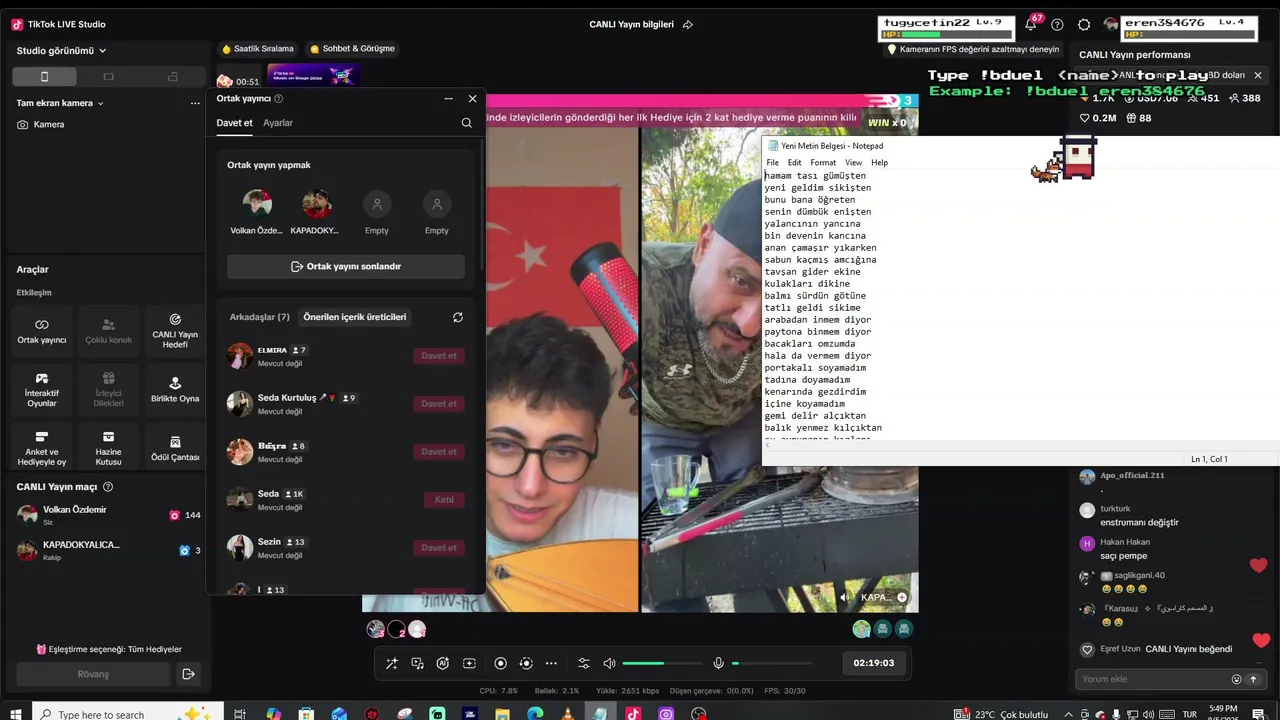The width and height of the screenshot is (1280, 720).
Task: Open the Birlikte Oyna tool
Action: pyautogui.click(x=175, y=390)
